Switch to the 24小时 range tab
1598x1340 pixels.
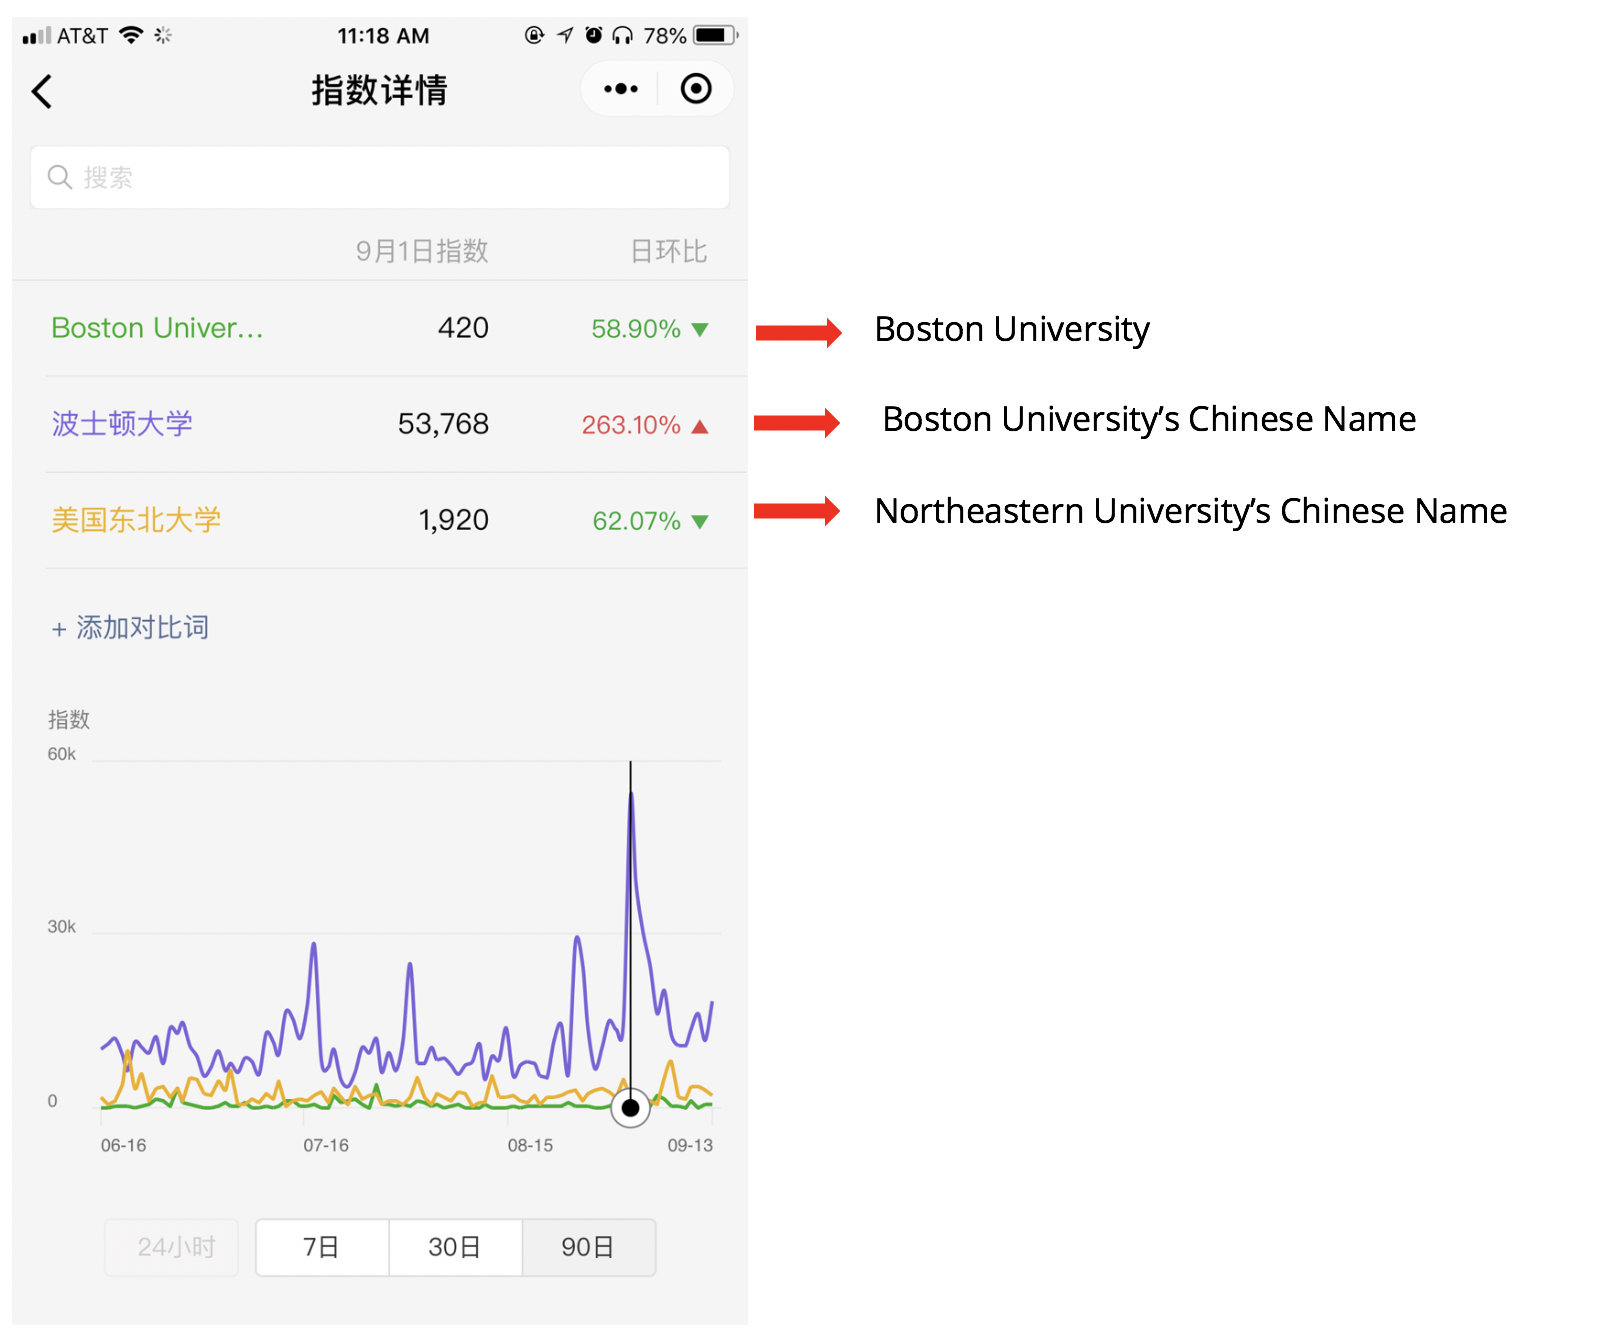tap(172, 1247)
